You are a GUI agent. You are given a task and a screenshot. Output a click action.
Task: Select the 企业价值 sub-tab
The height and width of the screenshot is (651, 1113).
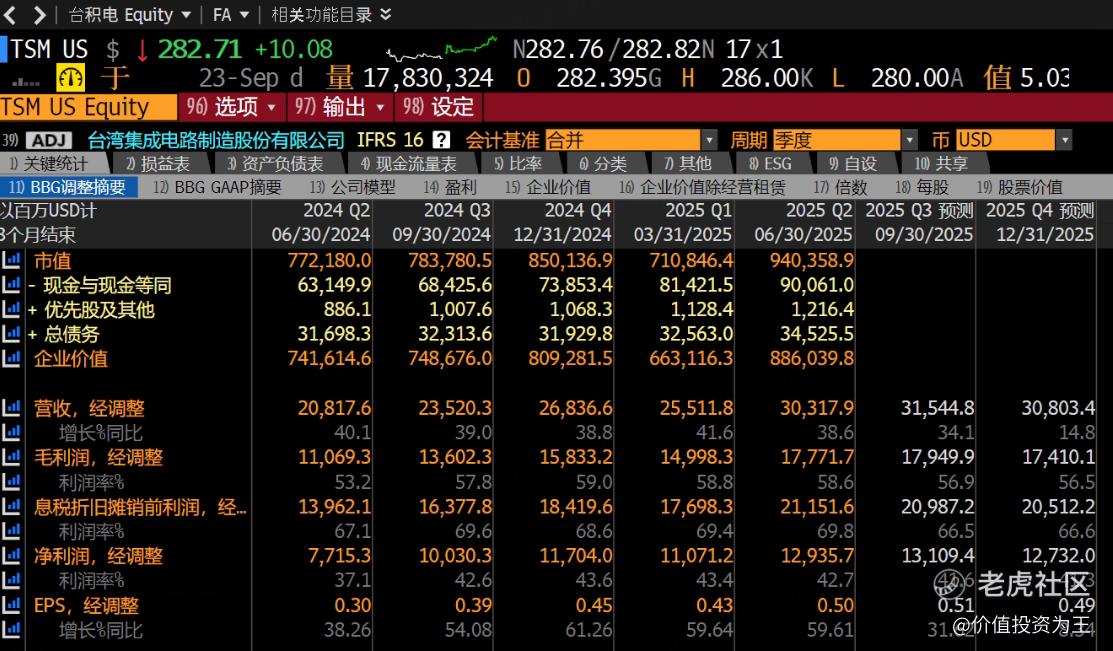pos(548,187)
